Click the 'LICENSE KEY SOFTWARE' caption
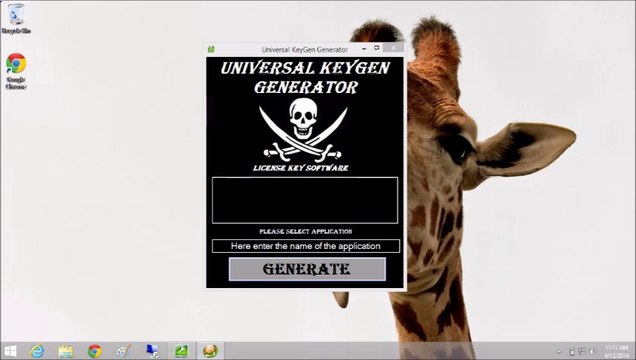The width and height of the screenshot is (636, 360). tap(301, 168)
